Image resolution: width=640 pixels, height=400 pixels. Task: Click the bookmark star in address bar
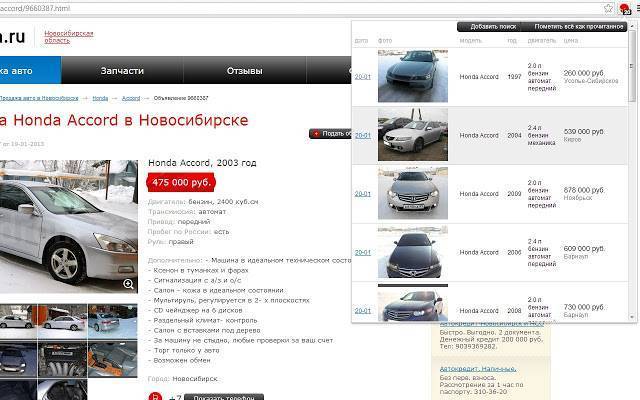point(608,8)
